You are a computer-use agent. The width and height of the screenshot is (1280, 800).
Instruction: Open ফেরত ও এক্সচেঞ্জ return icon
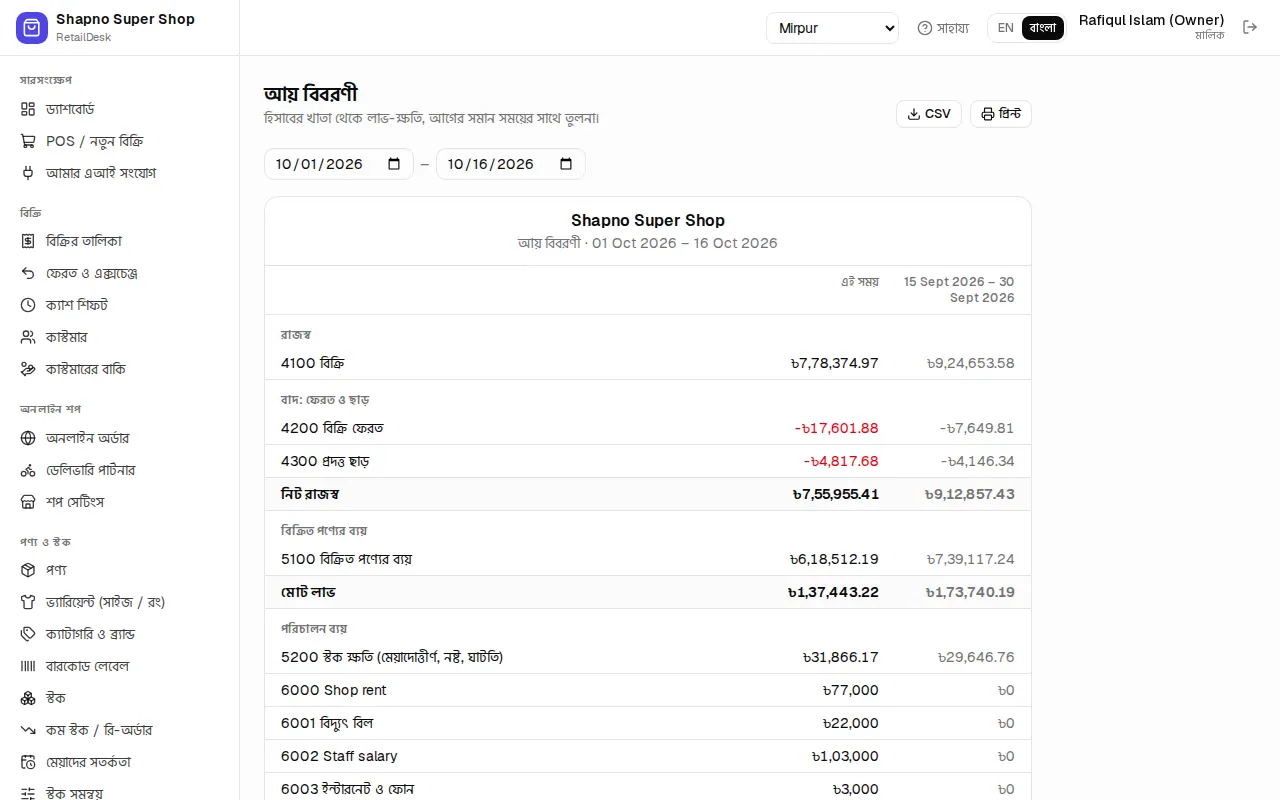28,273
